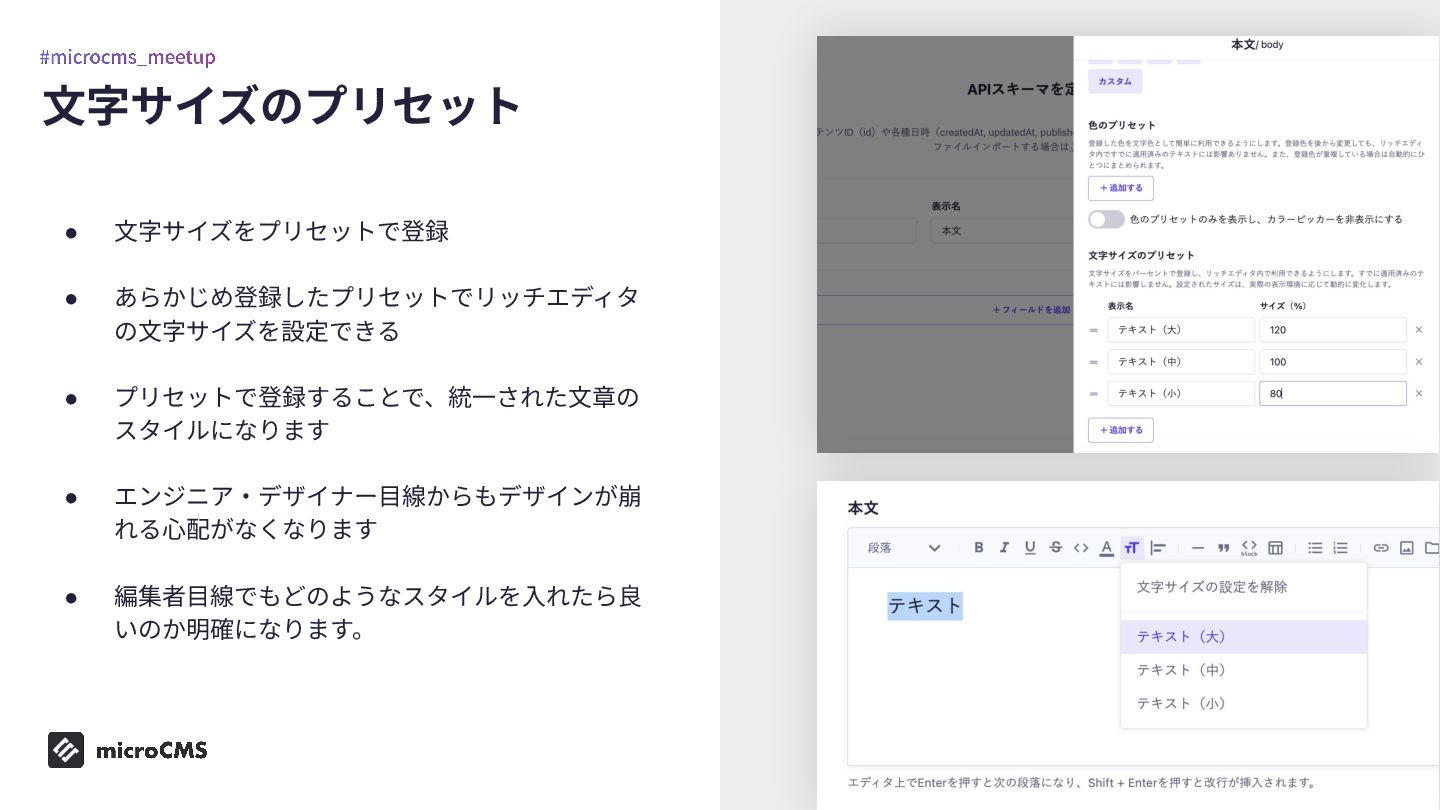Click the display name field containing テキスト（小）
Screen dimensions: 1440x810
tap(1181, 394)
